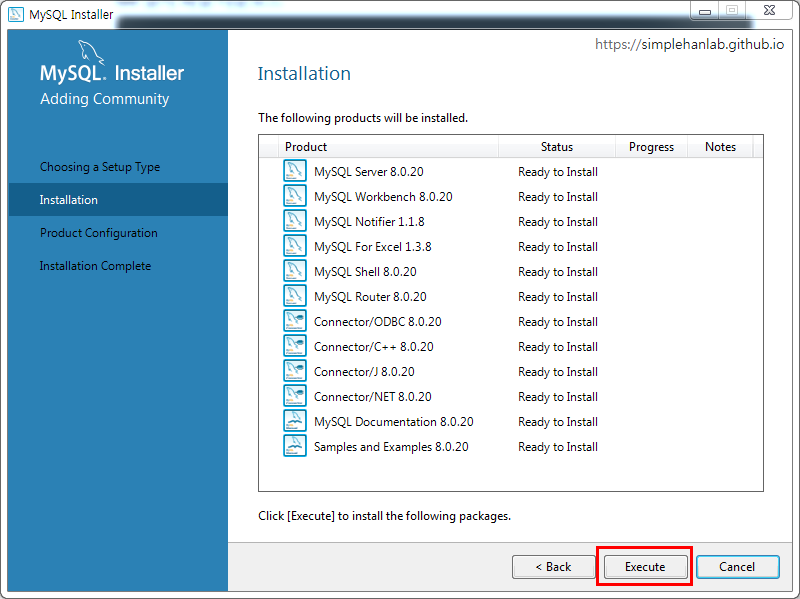Click Connector/J's Ready to Install status
800x599 pixels.
pyautogui.click(x=558, y=372)
